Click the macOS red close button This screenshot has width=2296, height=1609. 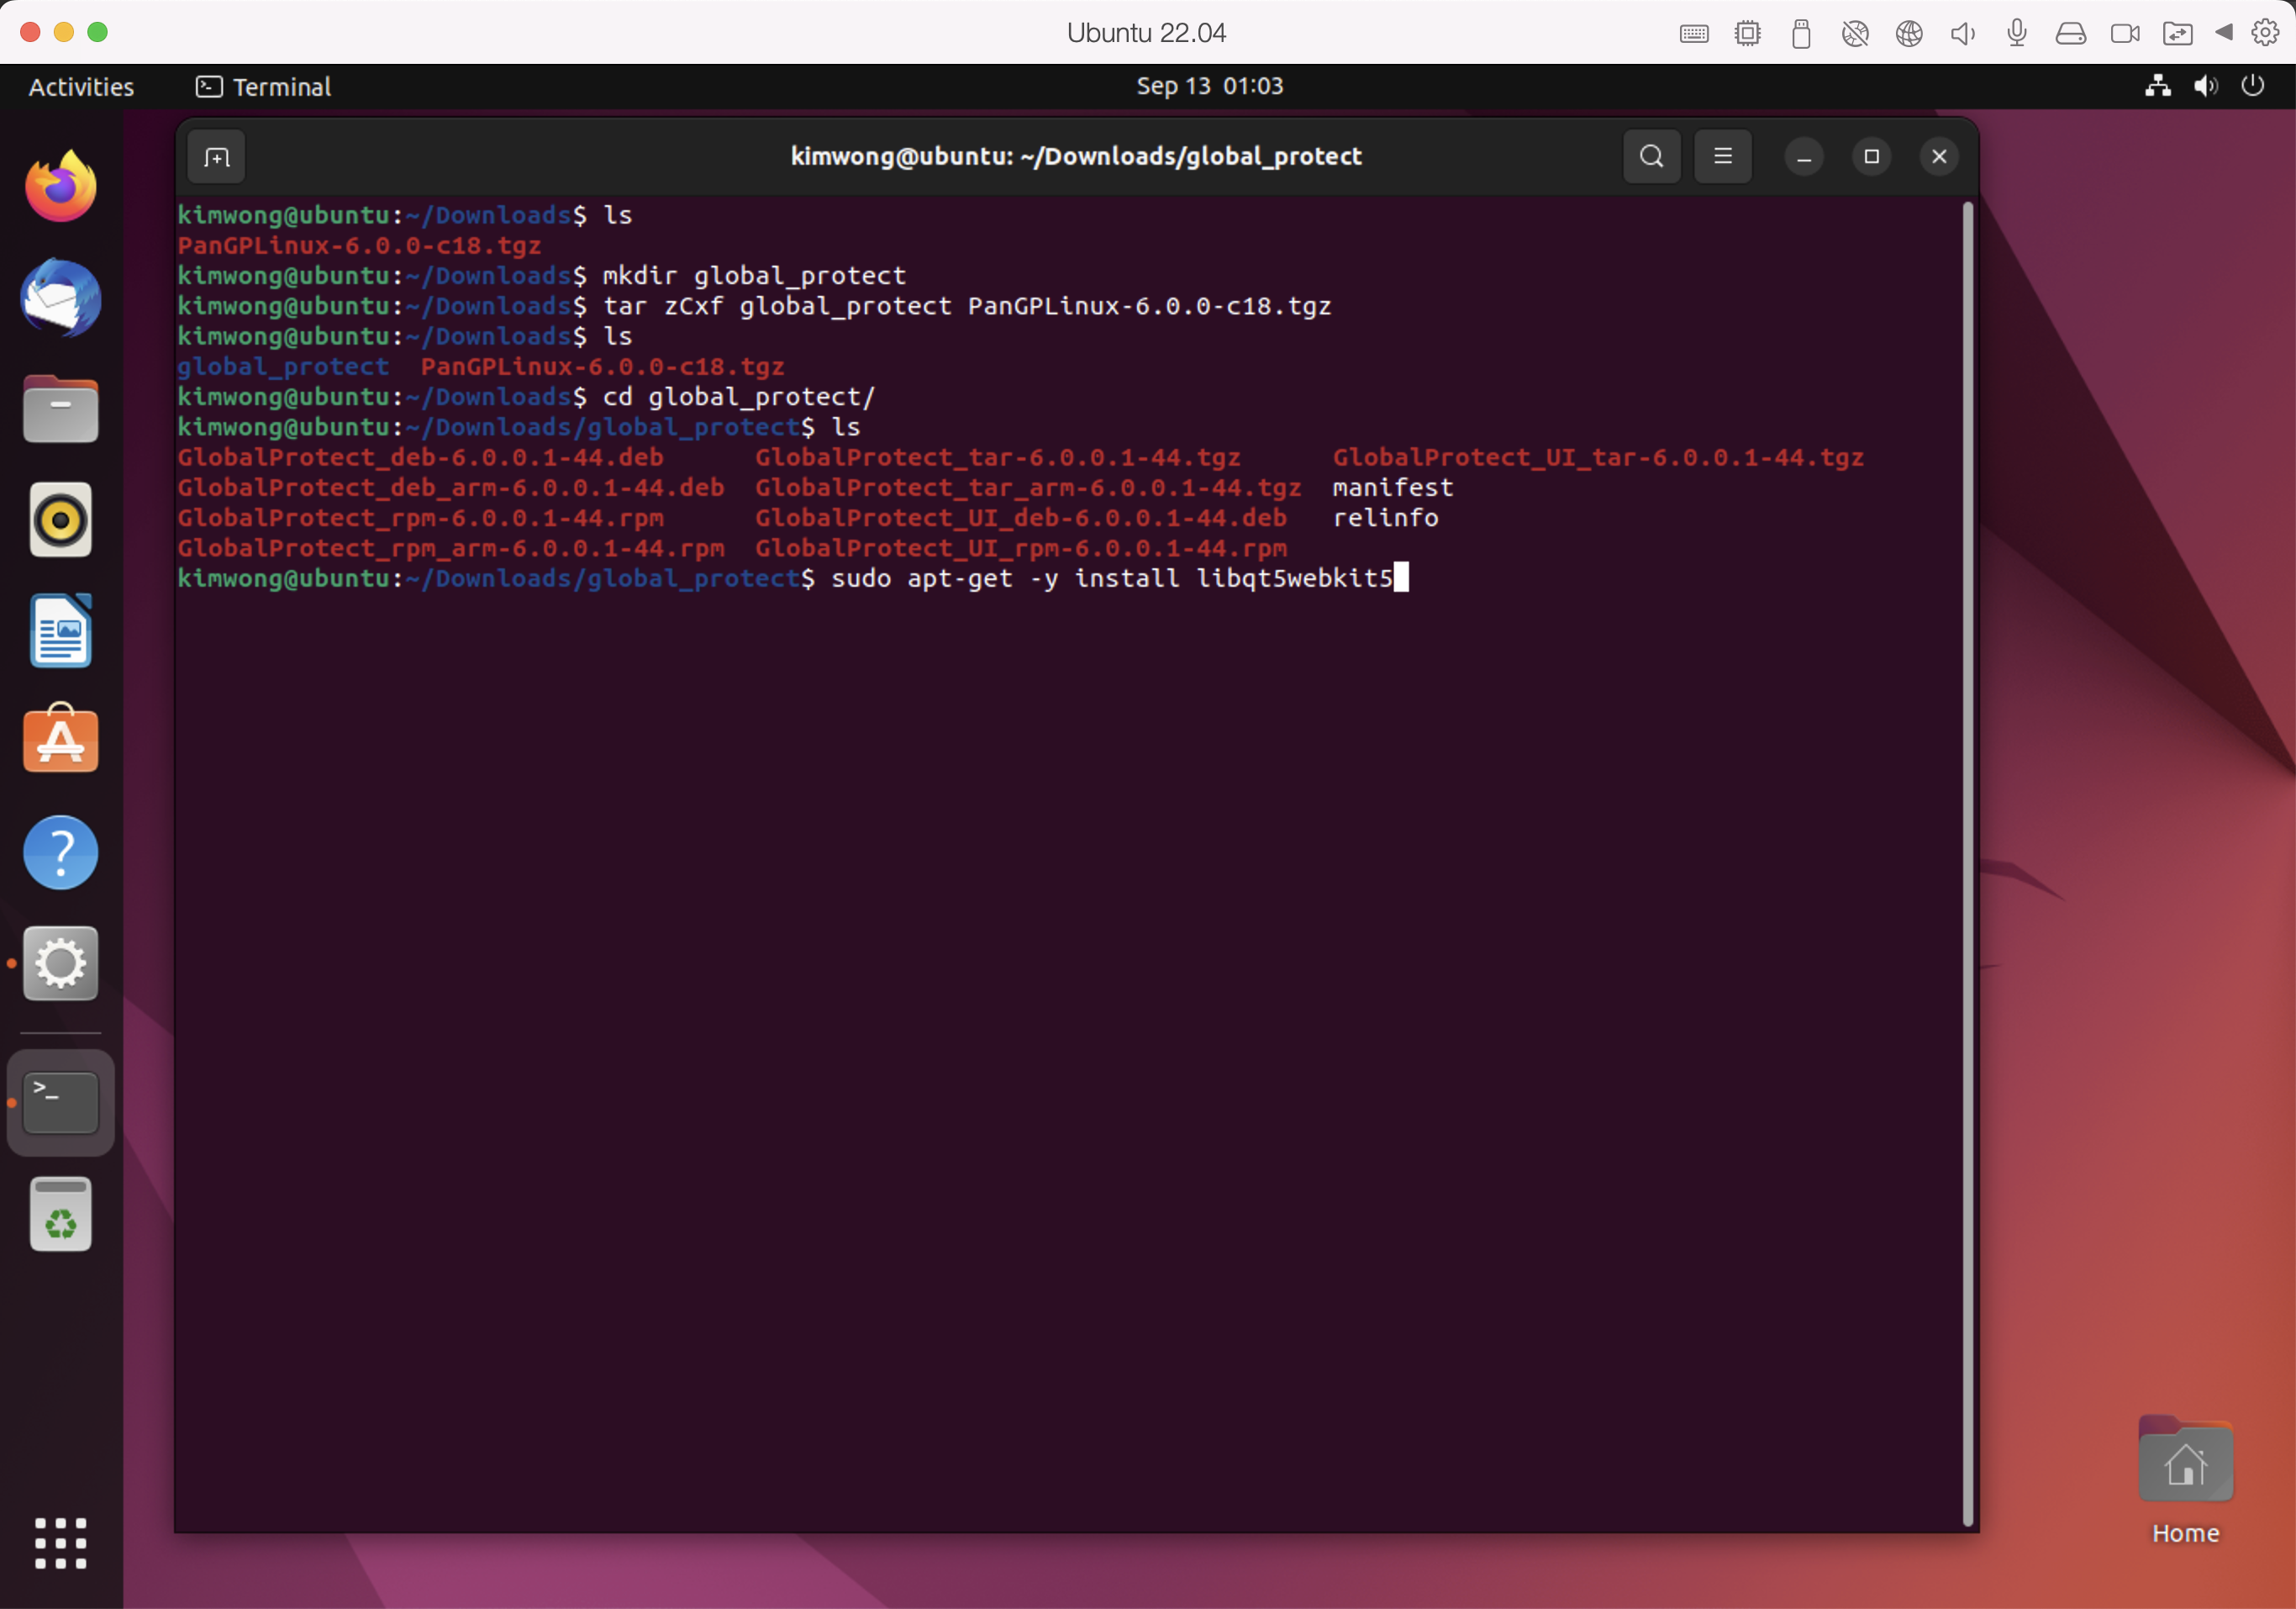[x=30, y=32]
